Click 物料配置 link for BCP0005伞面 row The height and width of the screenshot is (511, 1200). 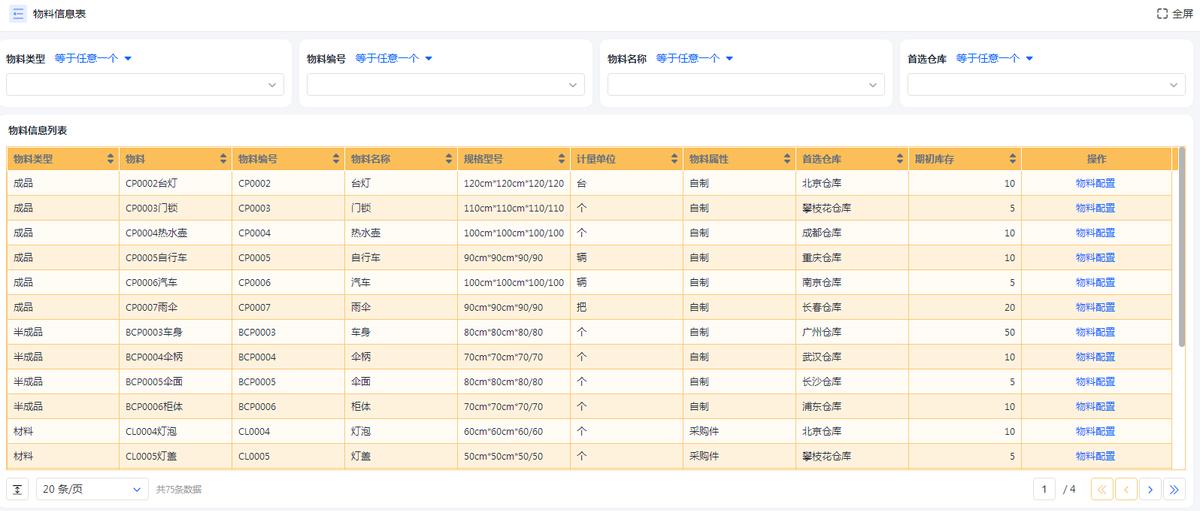click(x=1095, y=382)
